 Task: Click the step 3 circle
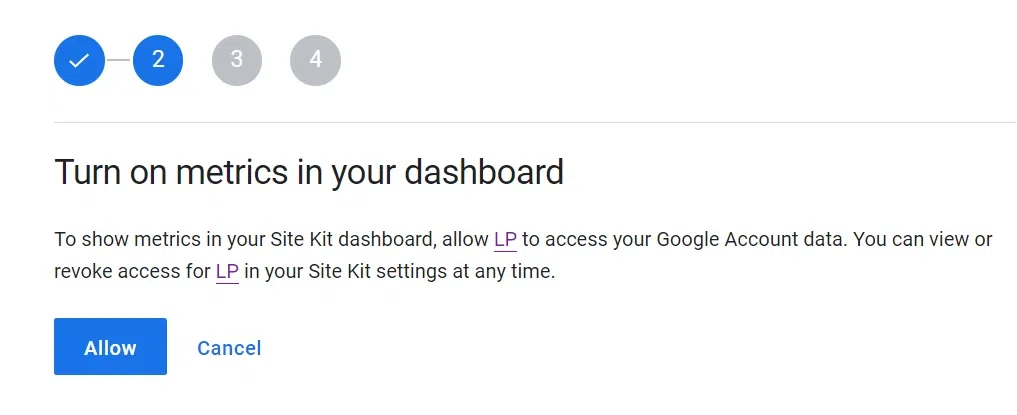[x=237, y=60]
